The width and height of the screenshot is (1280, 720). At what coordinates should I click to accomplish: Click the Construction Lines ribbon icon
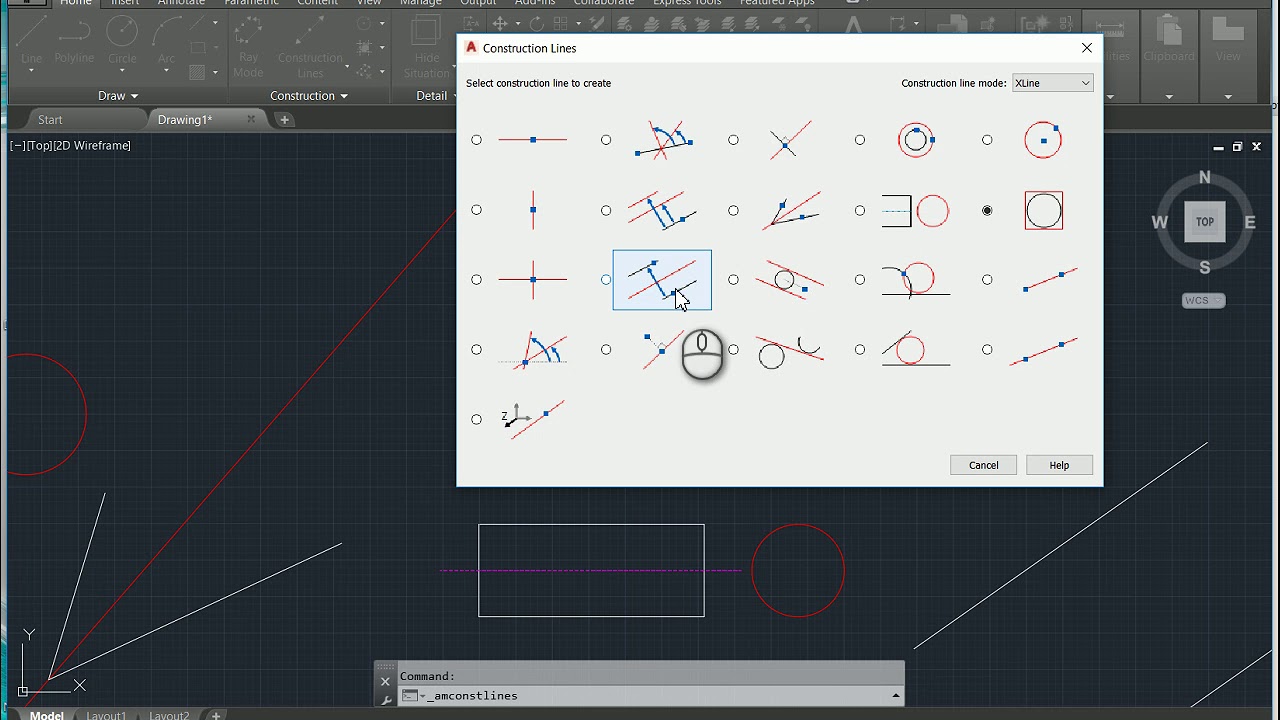pyautogui.click(x=310, y=48)
